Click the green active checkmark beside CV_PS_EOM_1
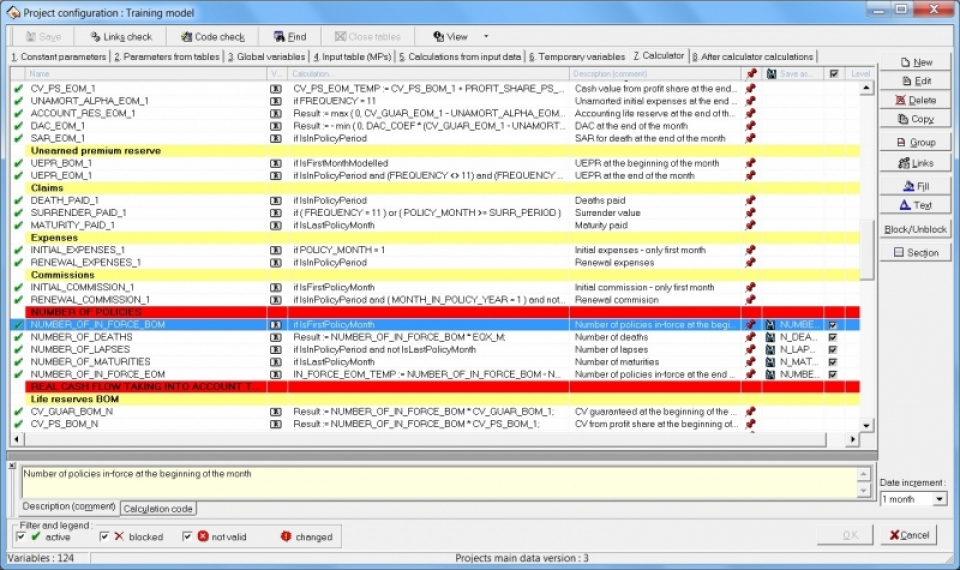 tap(18, 89)
